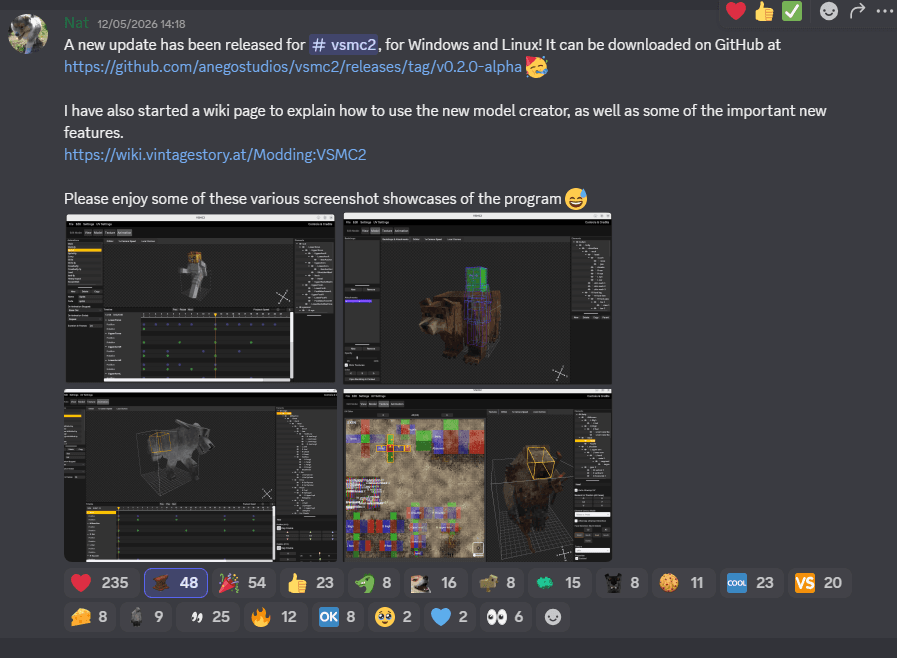This screenshot has width=897, height=658.
Task: Click add reaction smiley after reactions
Action: coord(553,617)
